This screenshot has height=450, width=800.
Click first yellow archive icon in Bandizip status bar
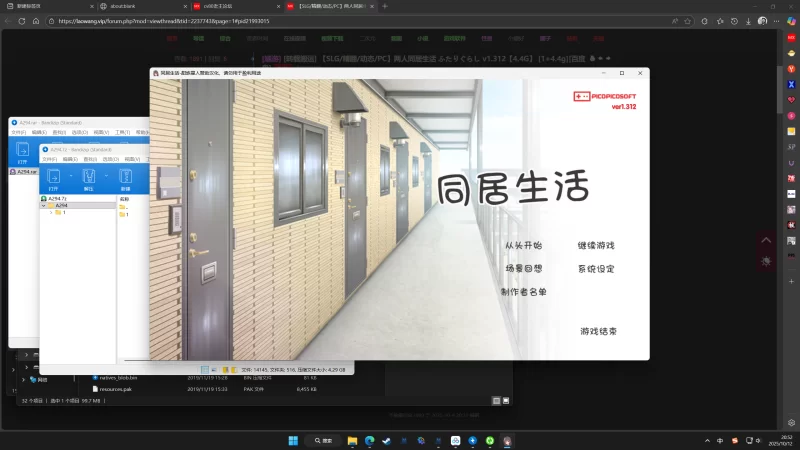point(225,370)
